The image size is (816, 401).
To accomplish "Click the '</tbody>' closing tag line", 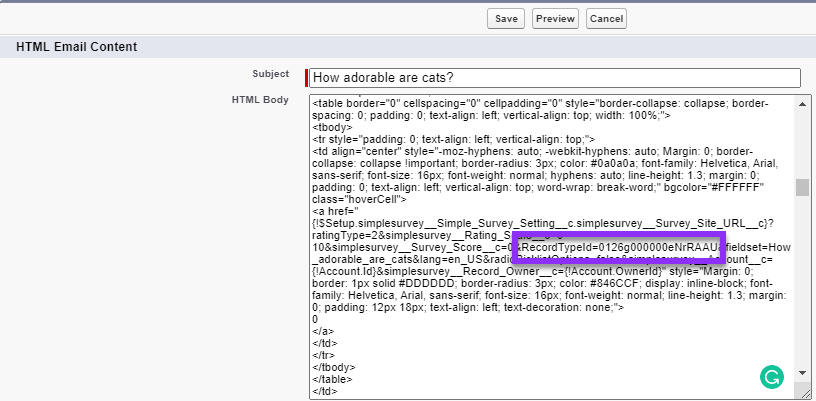I will (334, 367).
